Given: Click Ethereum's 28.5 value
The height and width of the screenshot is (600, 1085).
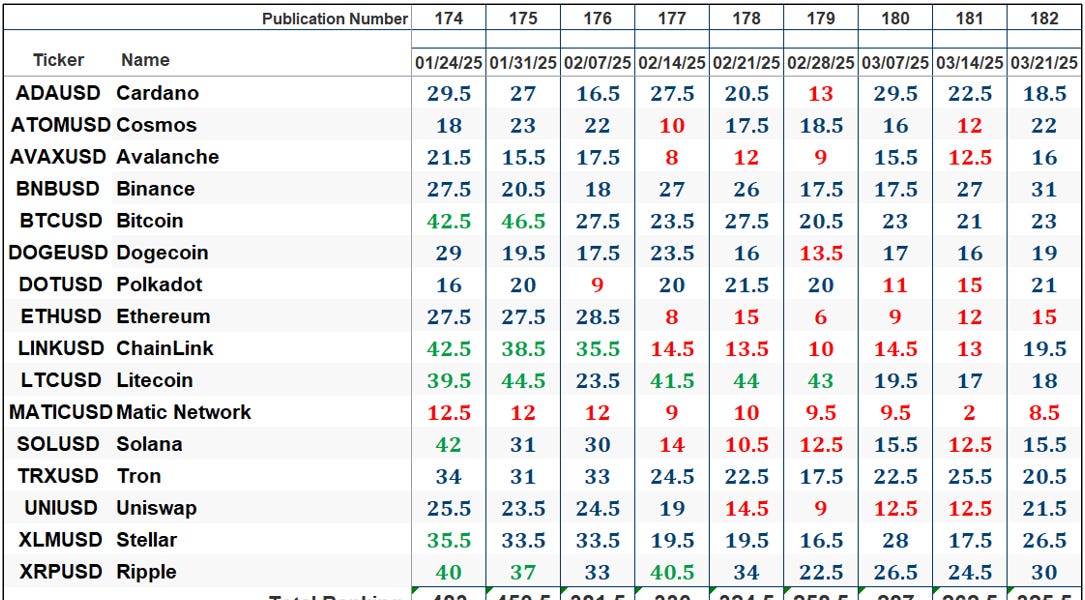Looking at the screenshot, I should 597,317.
